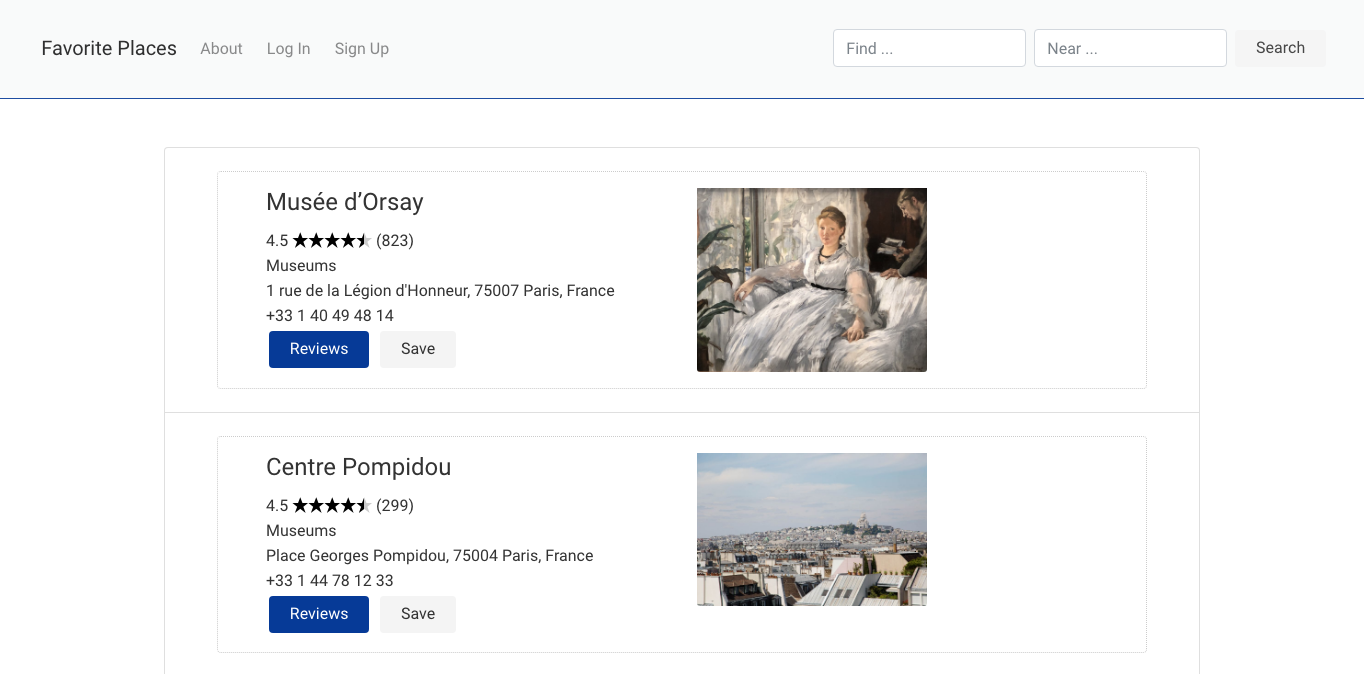This screenshot has width=1364, height=674.
Task: Click the Musée d'Orsay title
Action: 345,202
